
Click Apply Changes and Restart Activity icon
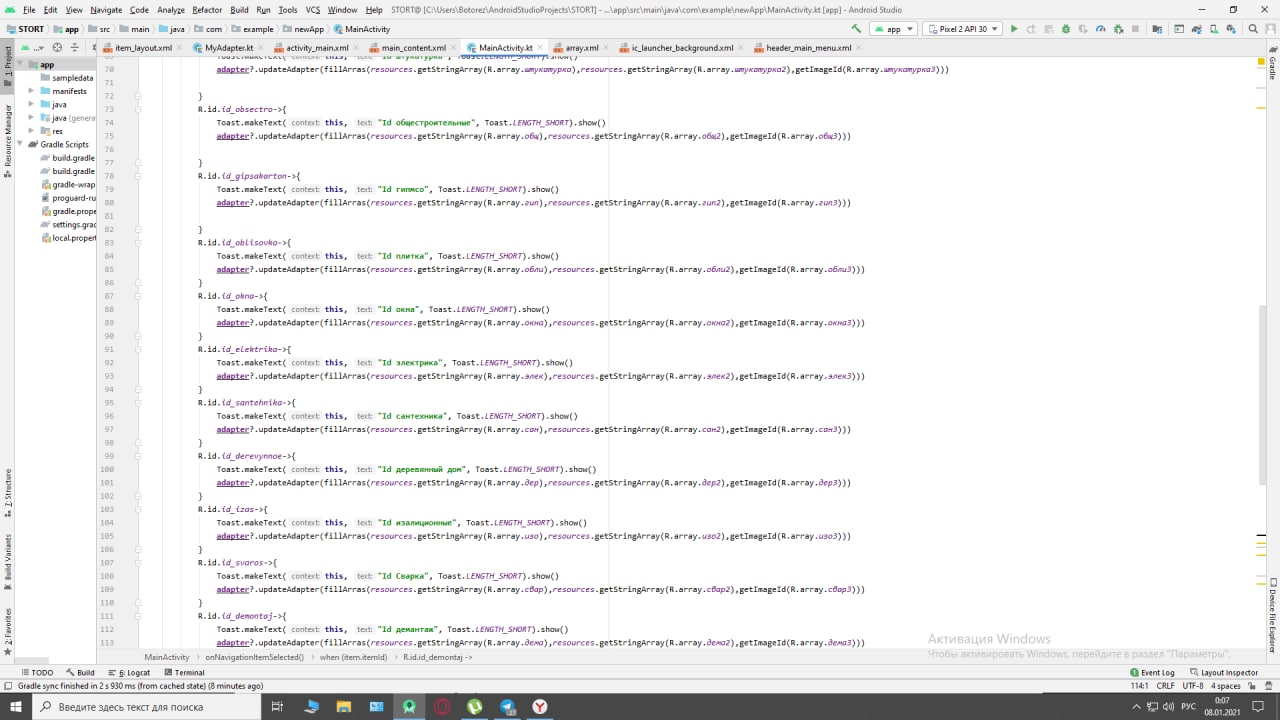click(1031, 29)
